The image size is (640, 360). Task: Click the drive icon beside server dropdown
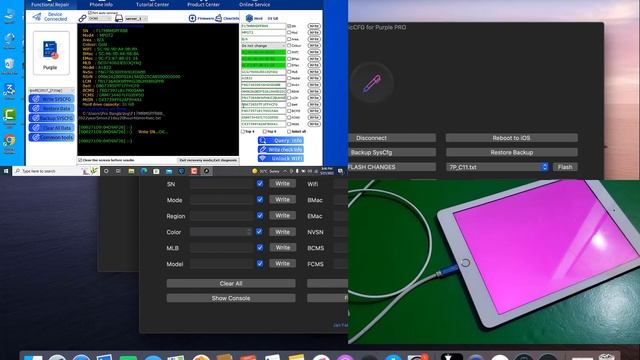coord(119,18)
